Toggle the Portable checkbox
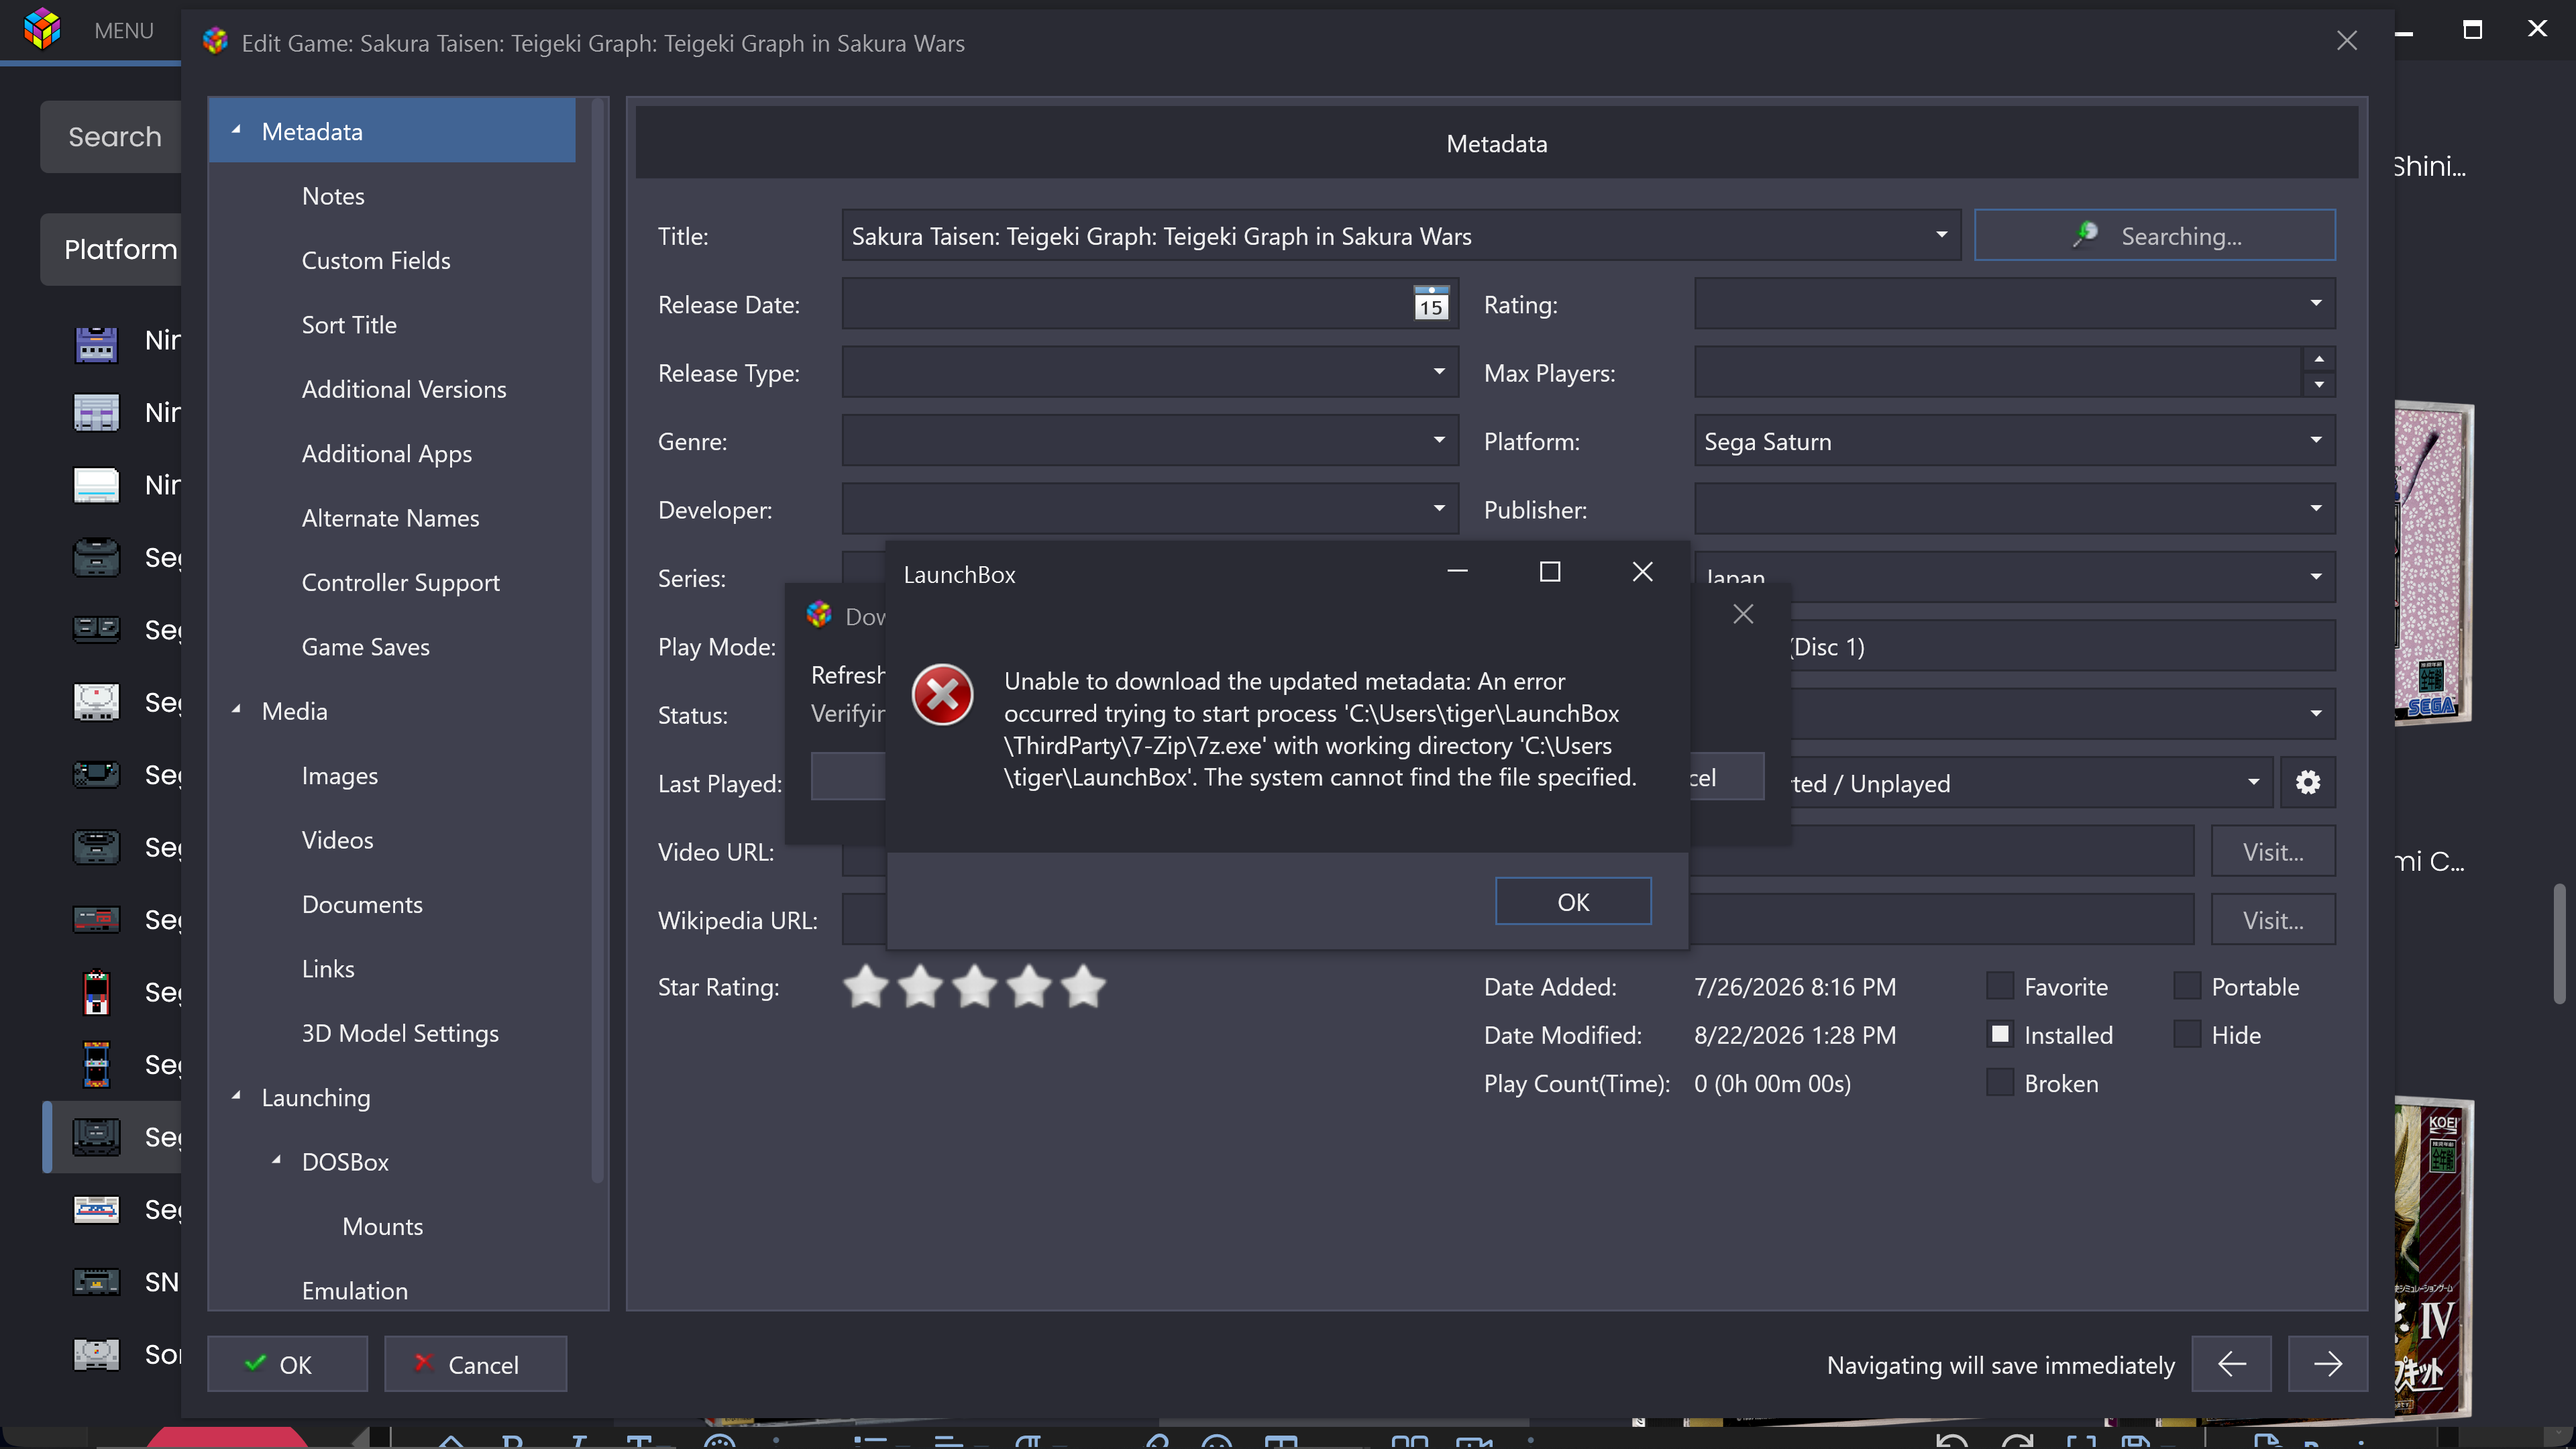This screenshot has height=1449, width=2576. point(2187,987)
